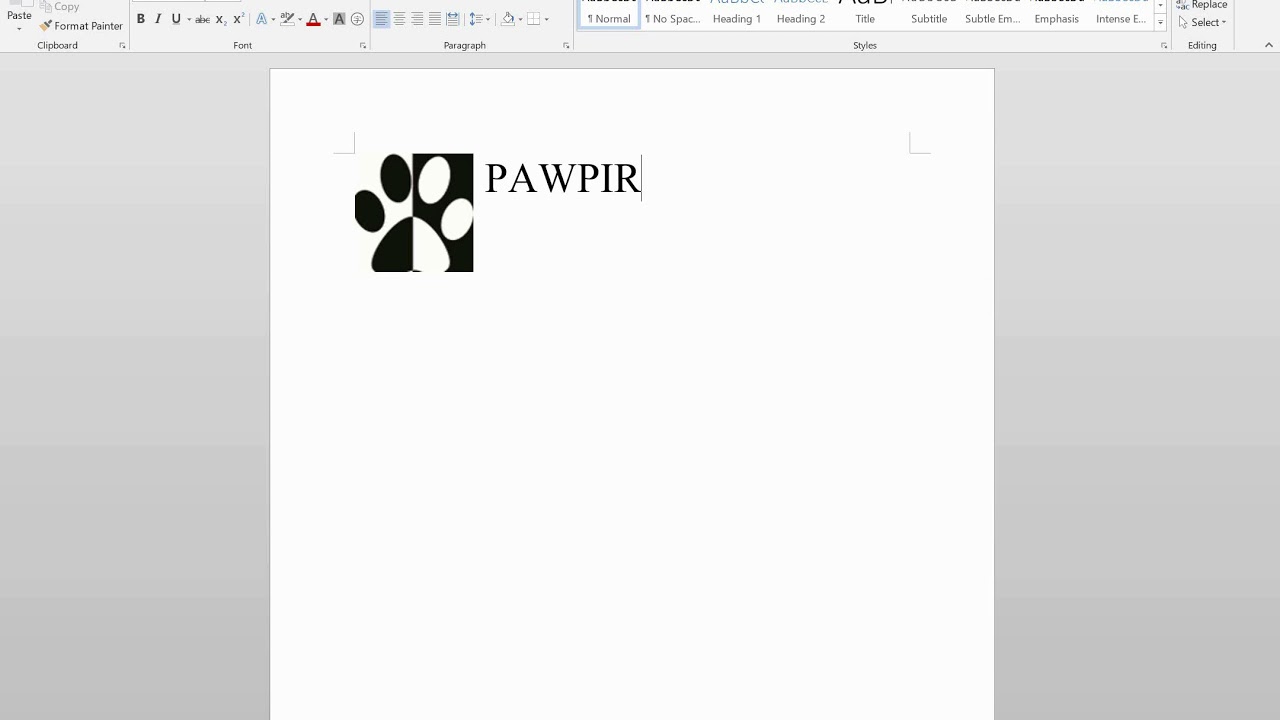Apply Heading 1 style
The image size is (1280, 720).
pos(737,14)
